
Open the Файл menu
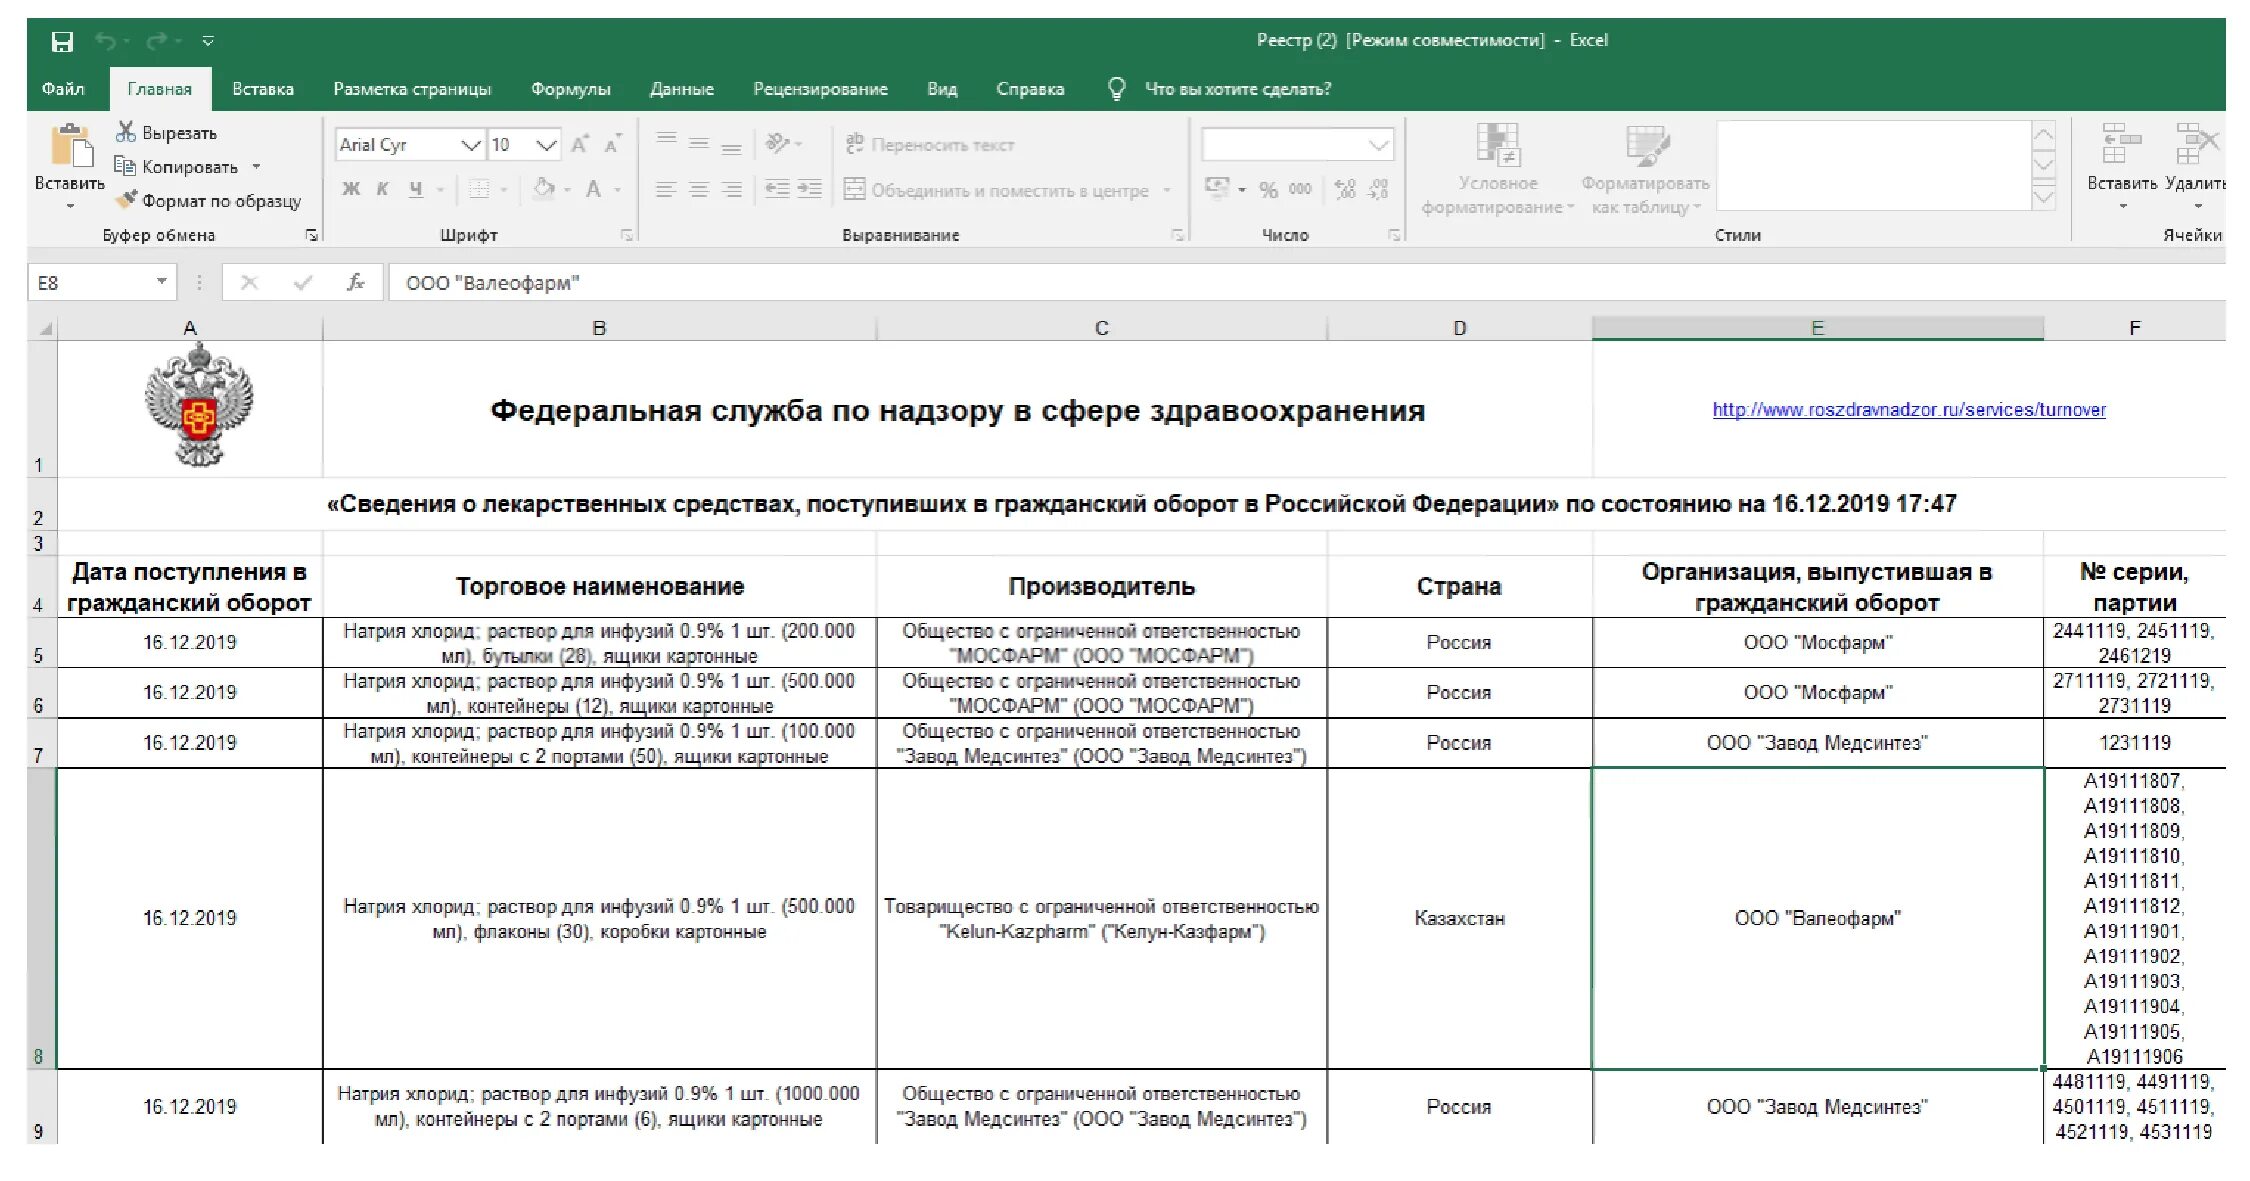(63, 89)
